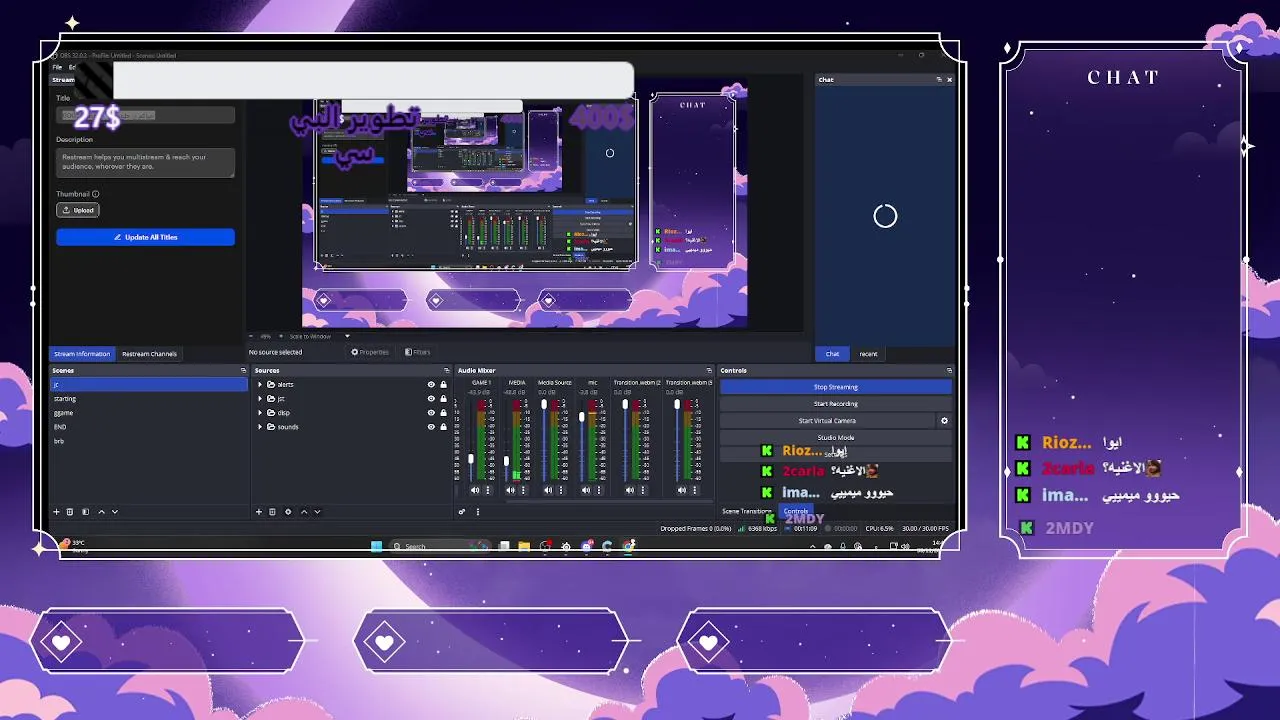Click Start Virtual Camera button

(827, 421)
